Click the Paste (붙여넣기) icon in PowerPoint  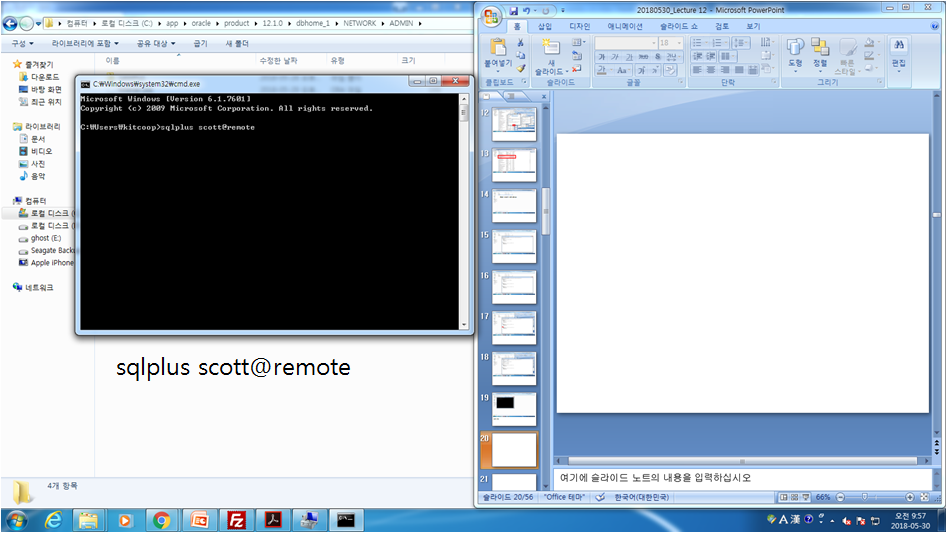point(498,46)
